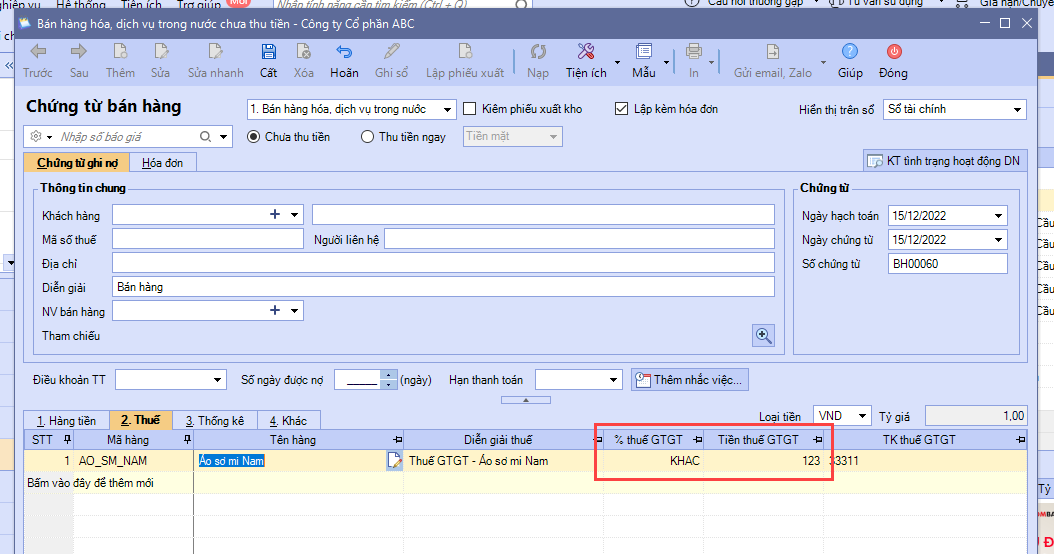This screenshot has width=1054, height=554.
Task: Collapse the header panel with the small arrow
Action: tap(526, 400)
